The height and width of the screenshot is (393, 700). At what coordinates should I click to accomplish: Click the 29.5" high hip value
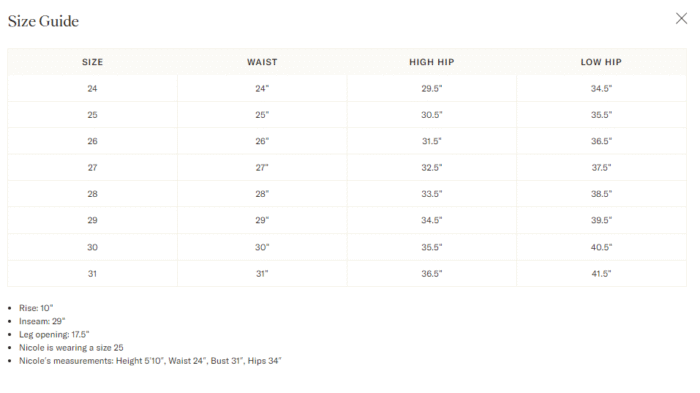[x=432, y=88]
